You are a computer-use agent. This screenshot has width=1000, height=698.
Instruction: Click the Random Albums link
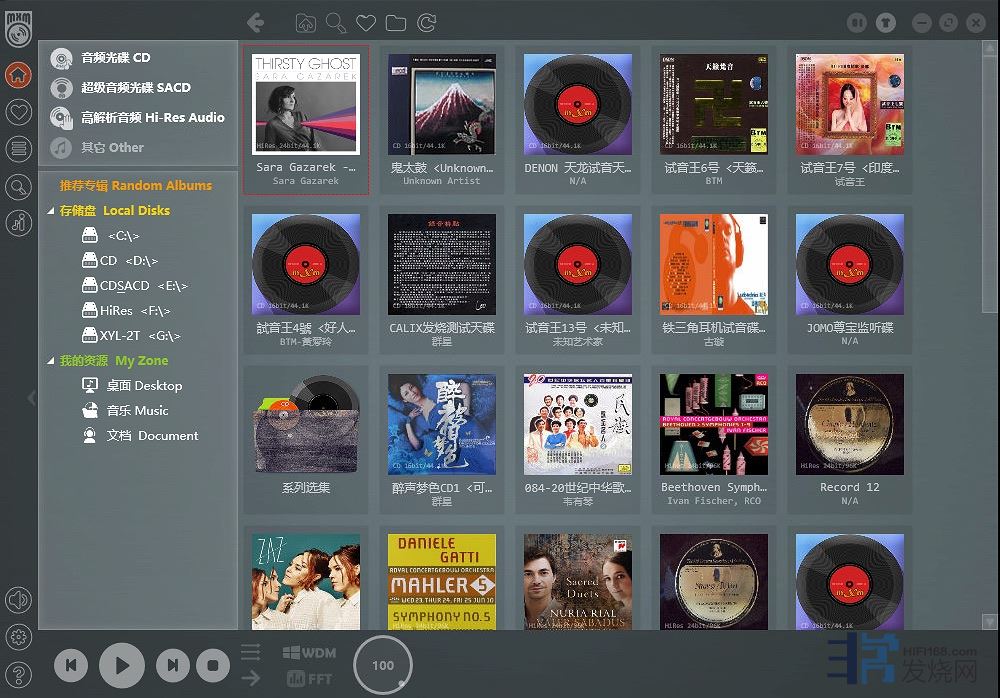pyautogui.click(x=135, y=185)
